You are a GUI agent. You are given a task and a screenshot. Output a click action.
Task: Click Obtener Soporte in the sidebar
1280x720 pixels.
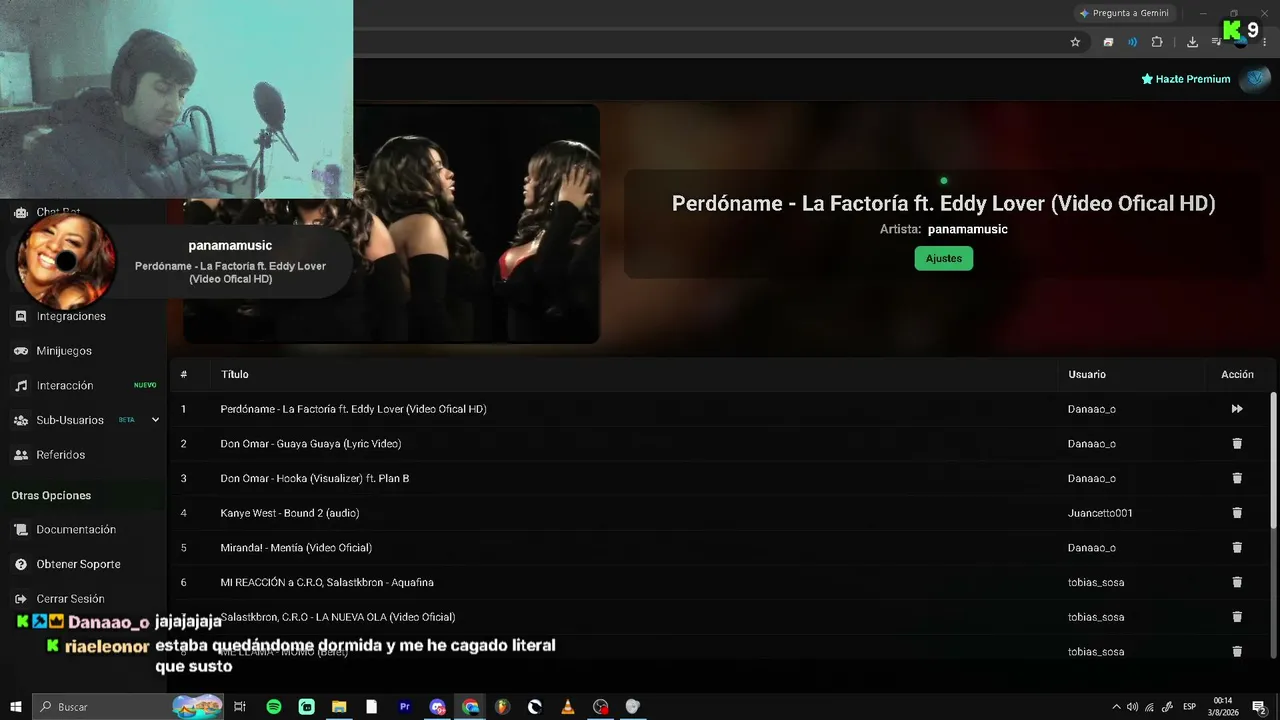pos(78,564)
